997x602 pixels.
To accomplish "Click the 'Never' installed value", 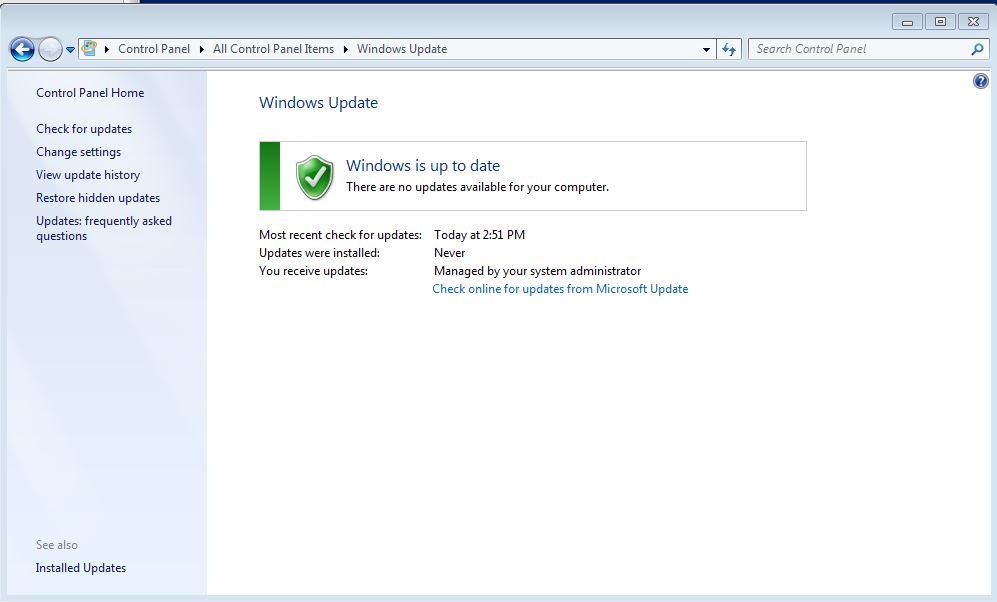I will pos(450,253).
